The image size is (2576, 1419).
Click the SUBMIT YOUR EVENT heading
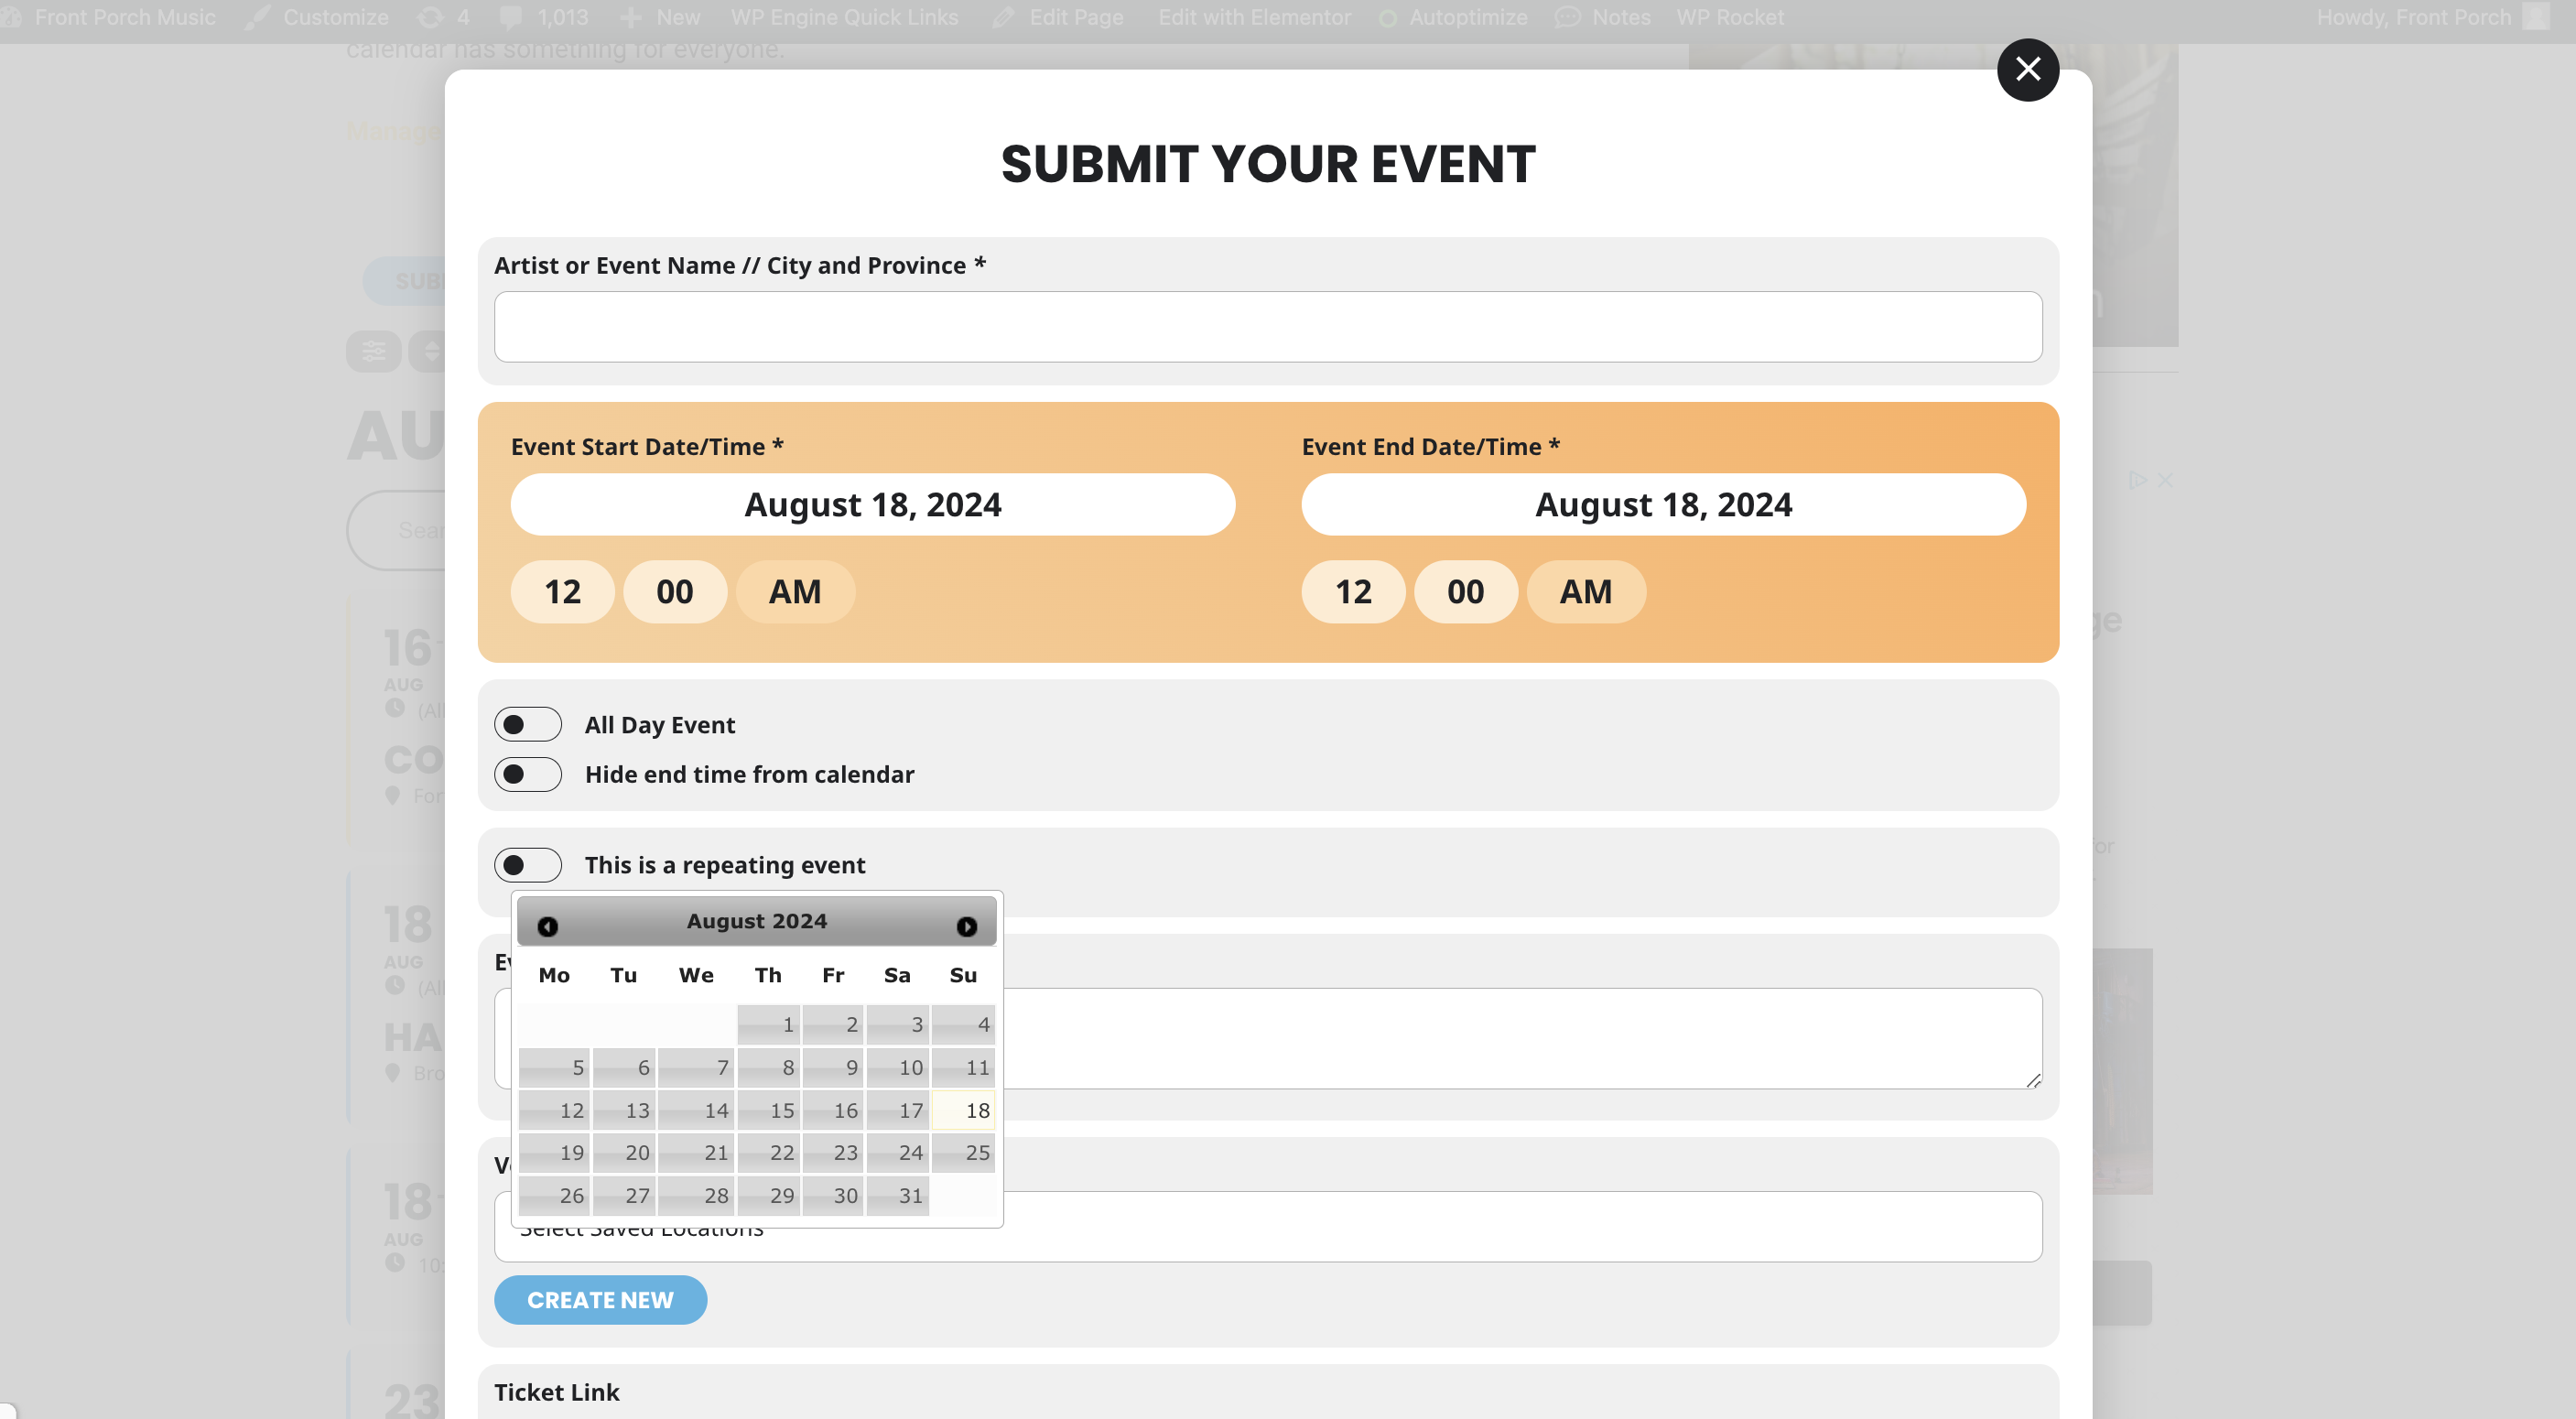click(1268, 164)
